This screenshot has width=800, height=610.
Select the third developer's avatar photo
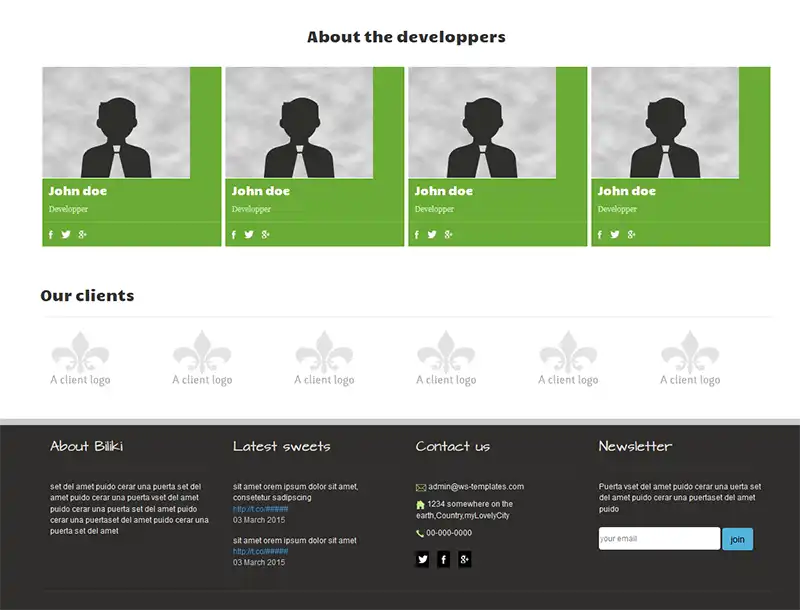[482, 123]
